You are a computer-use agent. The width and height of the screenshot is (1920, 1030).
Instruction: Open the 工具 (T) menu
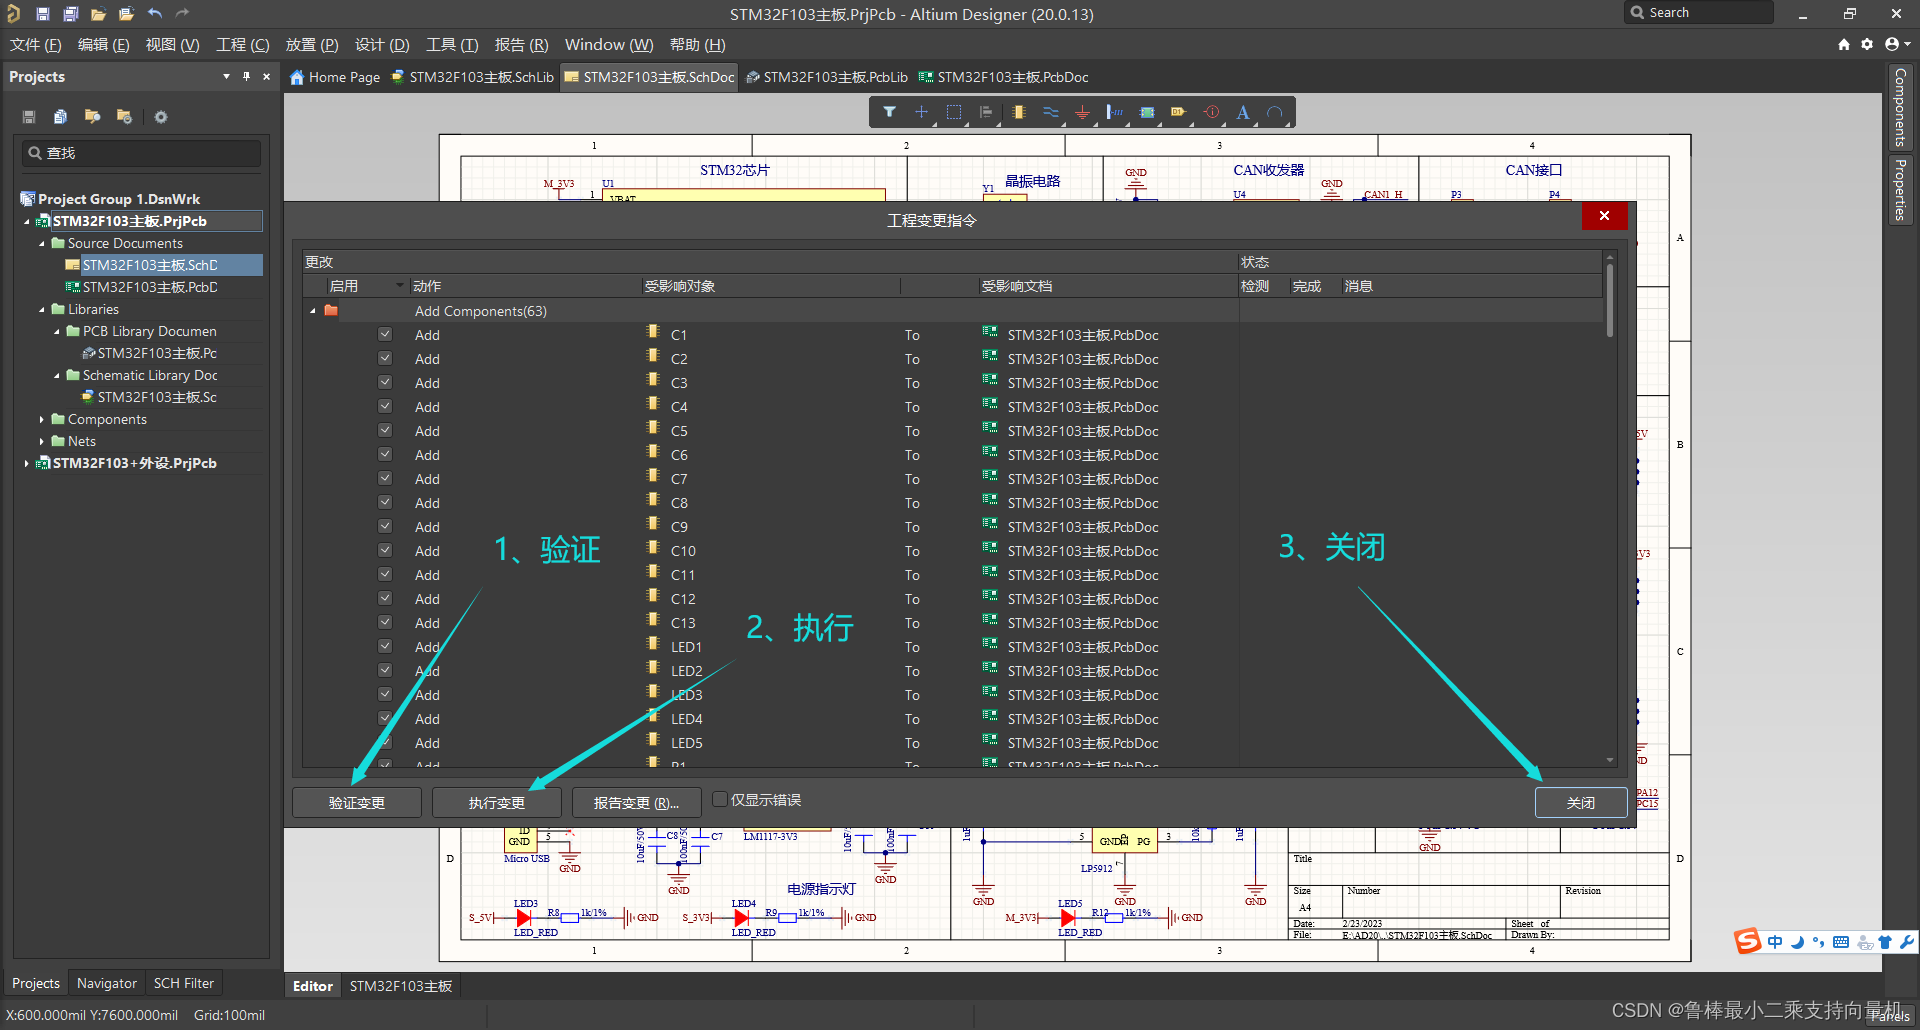click(452, 45)
